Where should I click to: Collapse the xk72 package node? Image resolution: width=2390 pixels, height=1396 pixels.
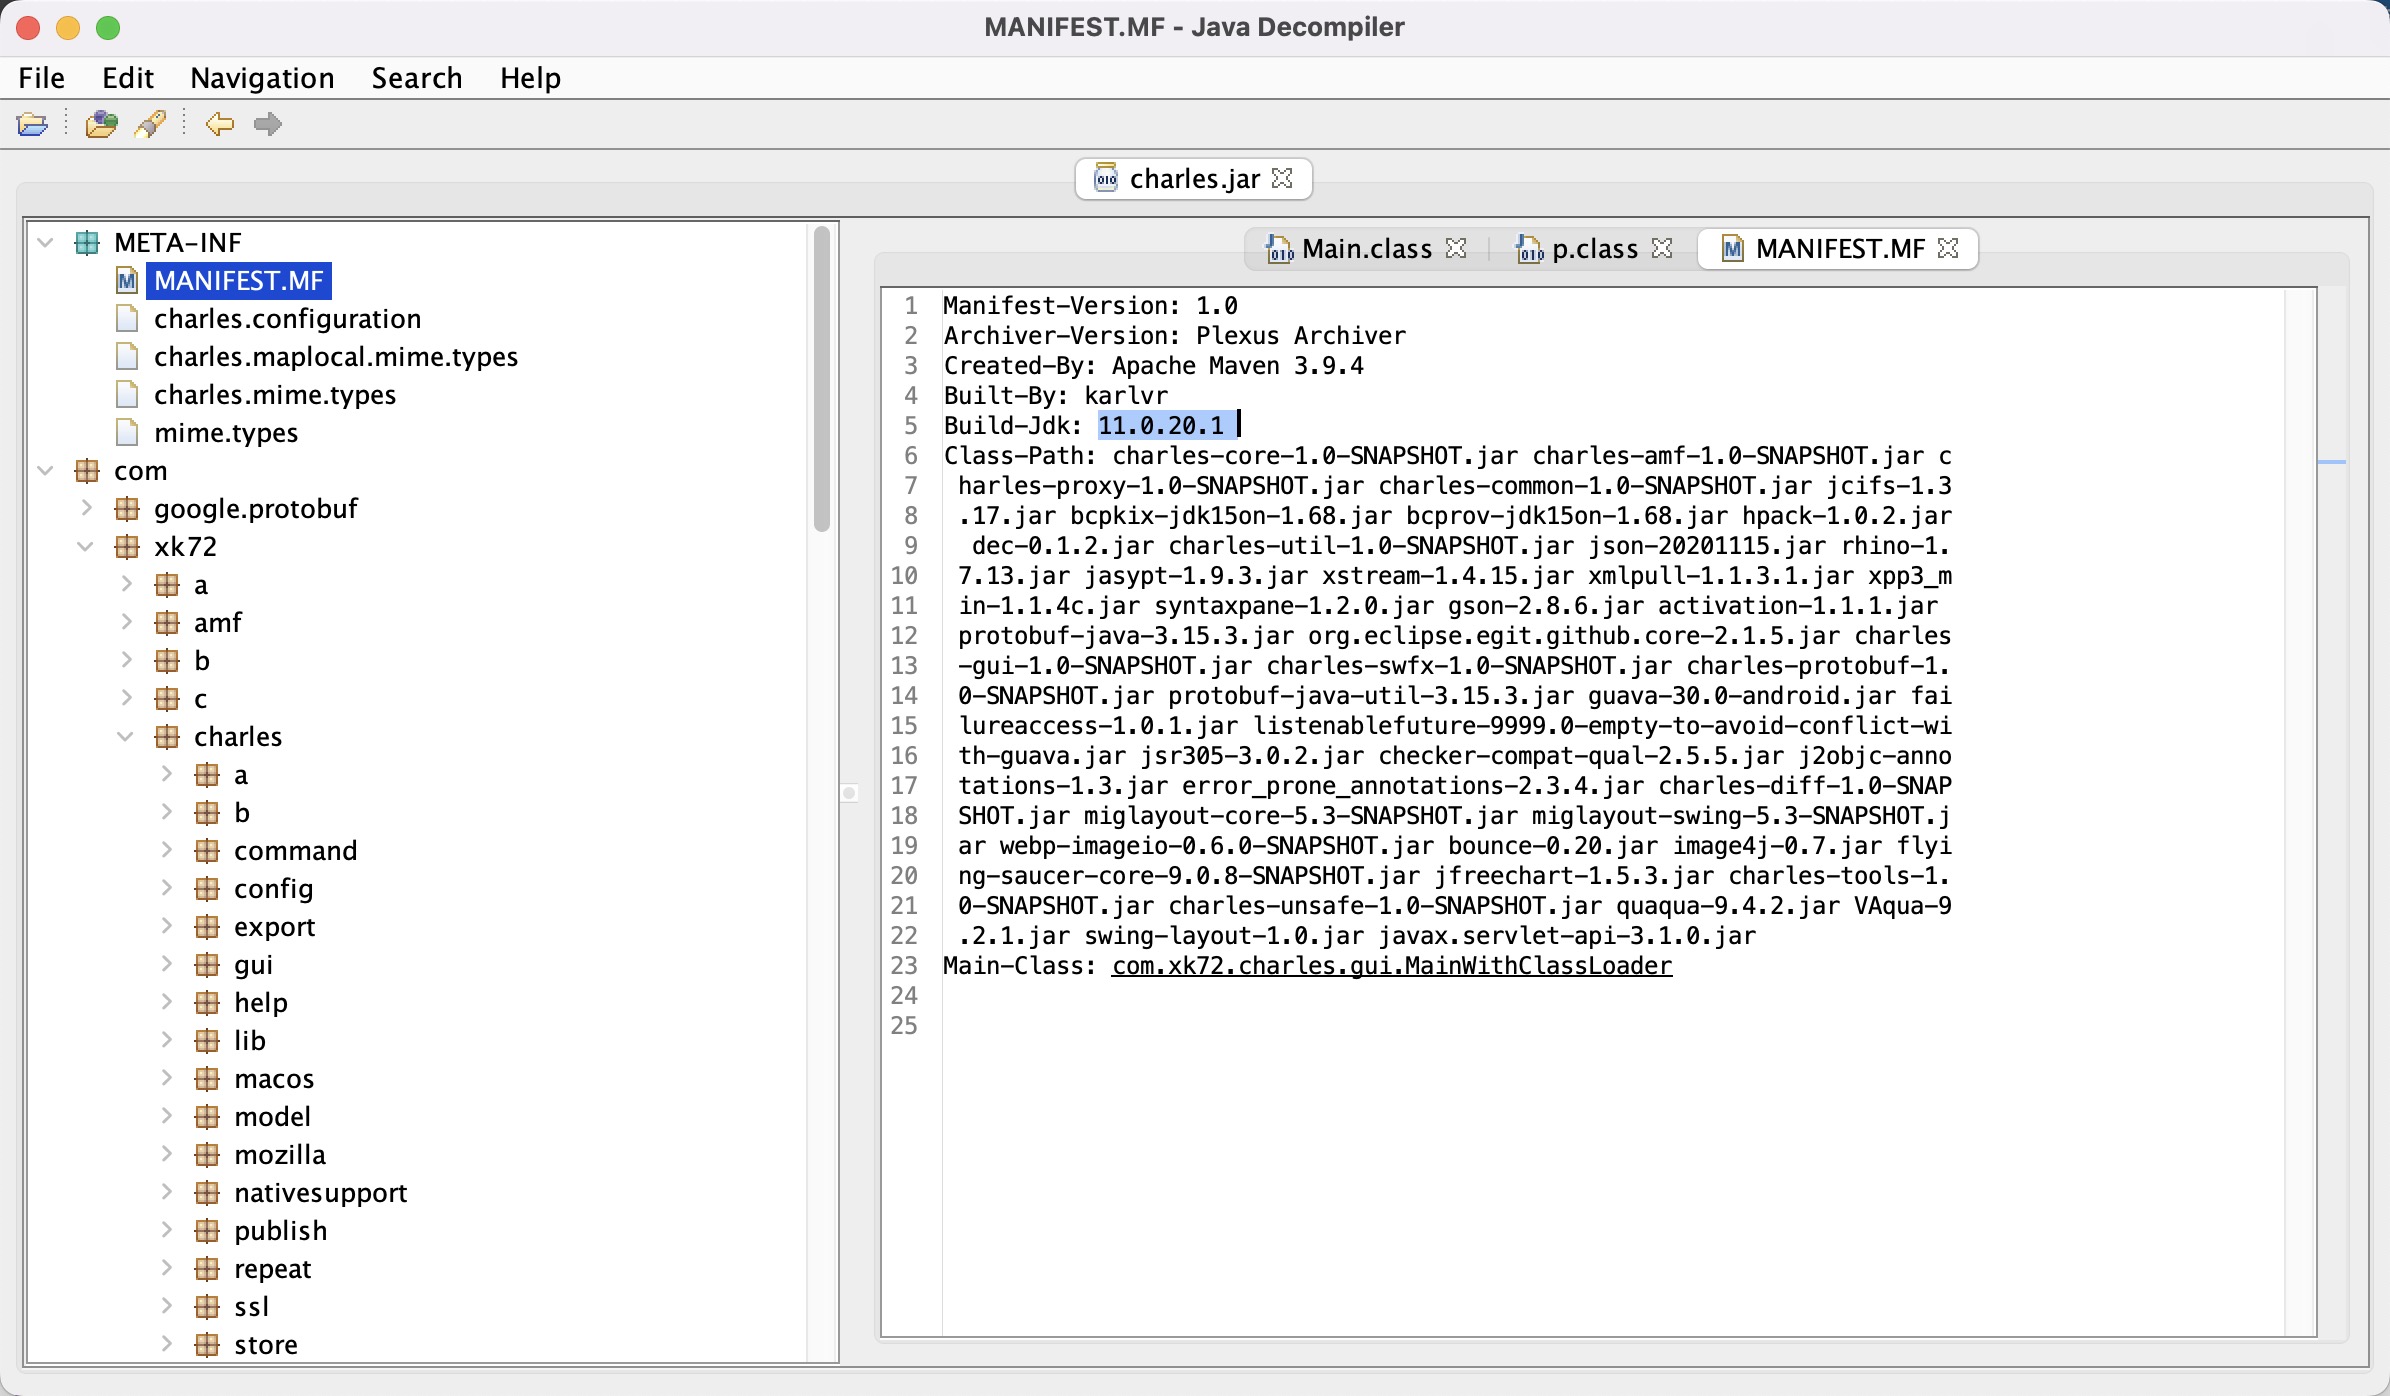(x=86, y=547)
